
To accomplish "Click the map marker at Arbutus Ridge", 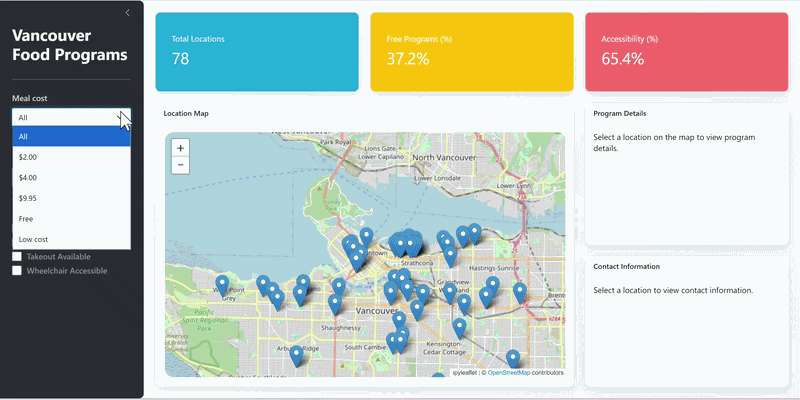I will [296, 355].
